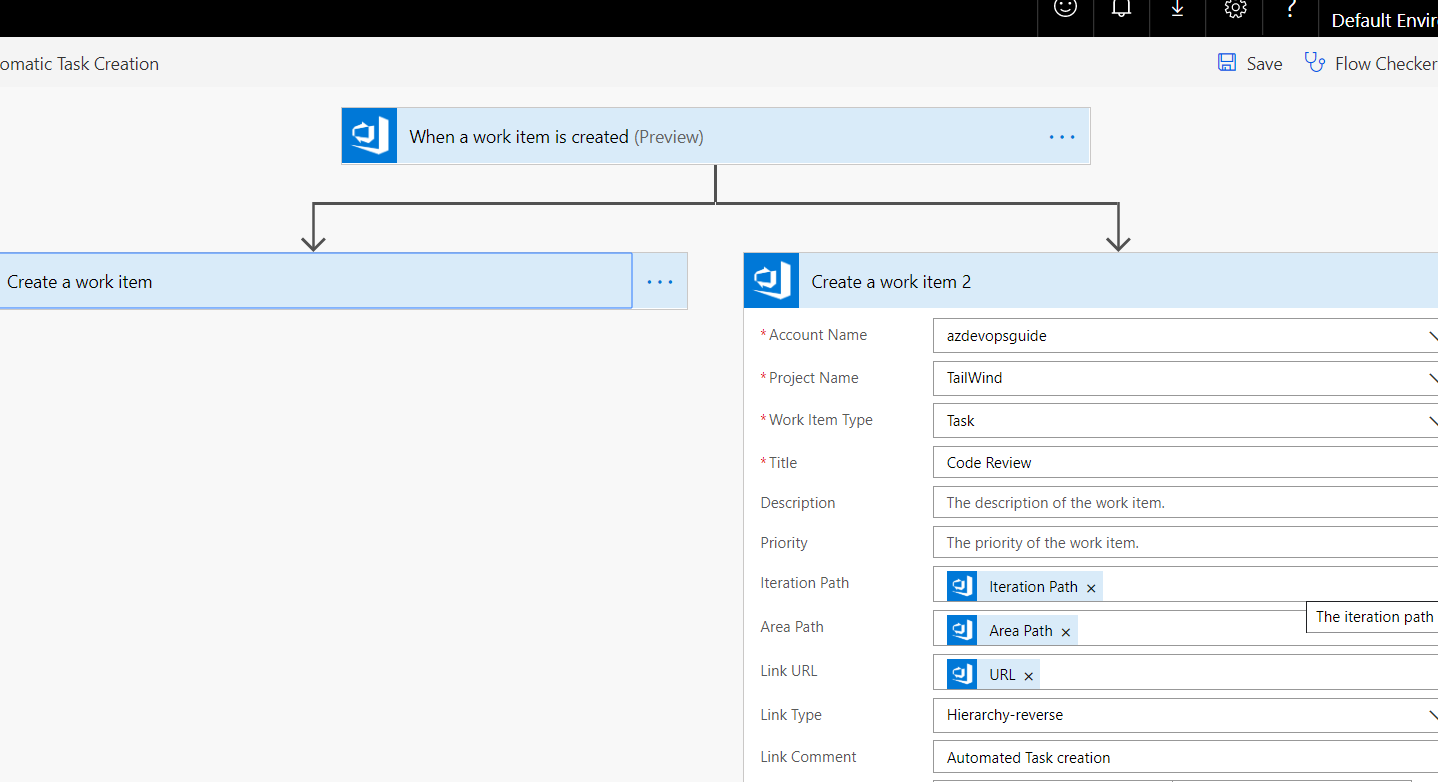
Task: Click the Link Comment label
Action: coord(808,757)
